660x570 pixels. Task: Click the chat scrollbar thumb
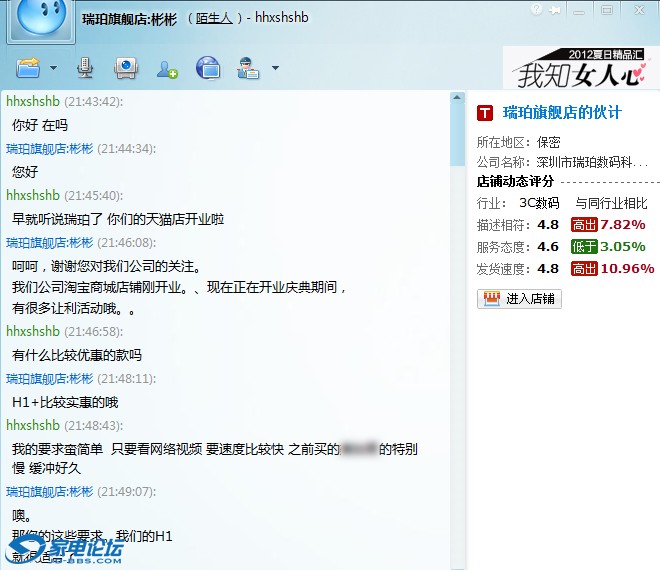pyautogui.click(x=457, y=135)
